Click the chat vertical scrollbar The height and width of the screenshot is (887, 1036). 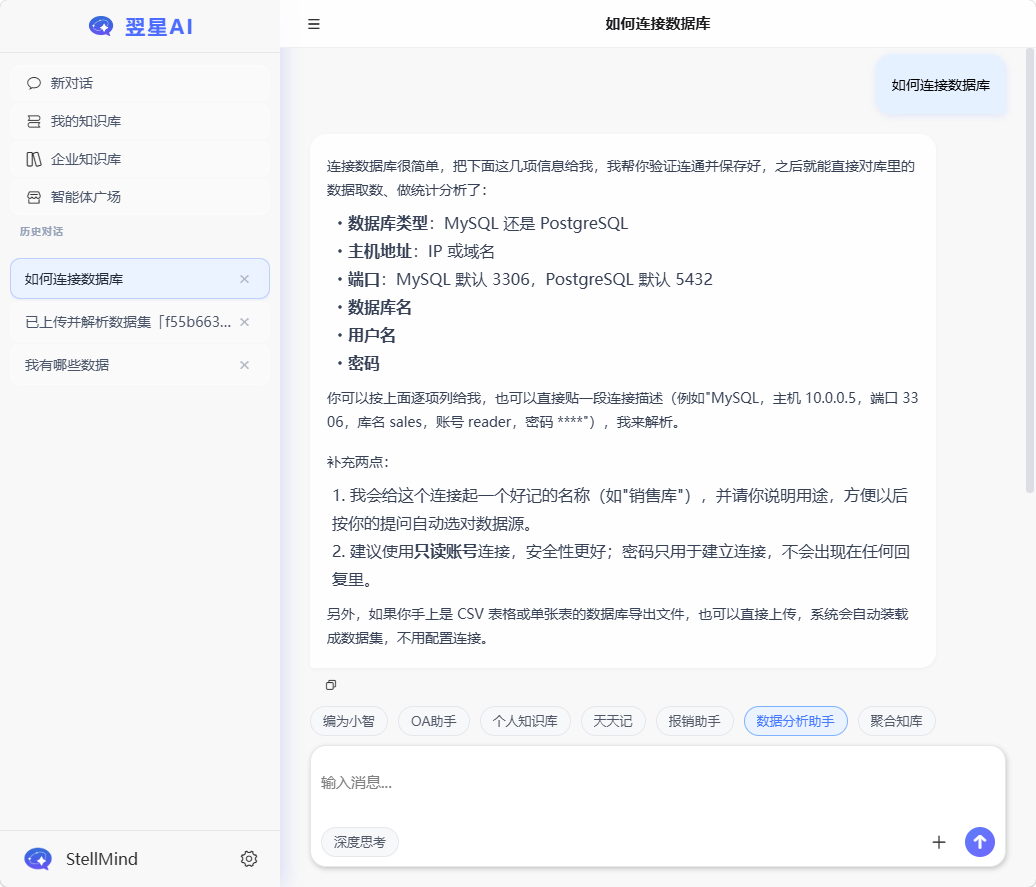(x=1029, y=270)
